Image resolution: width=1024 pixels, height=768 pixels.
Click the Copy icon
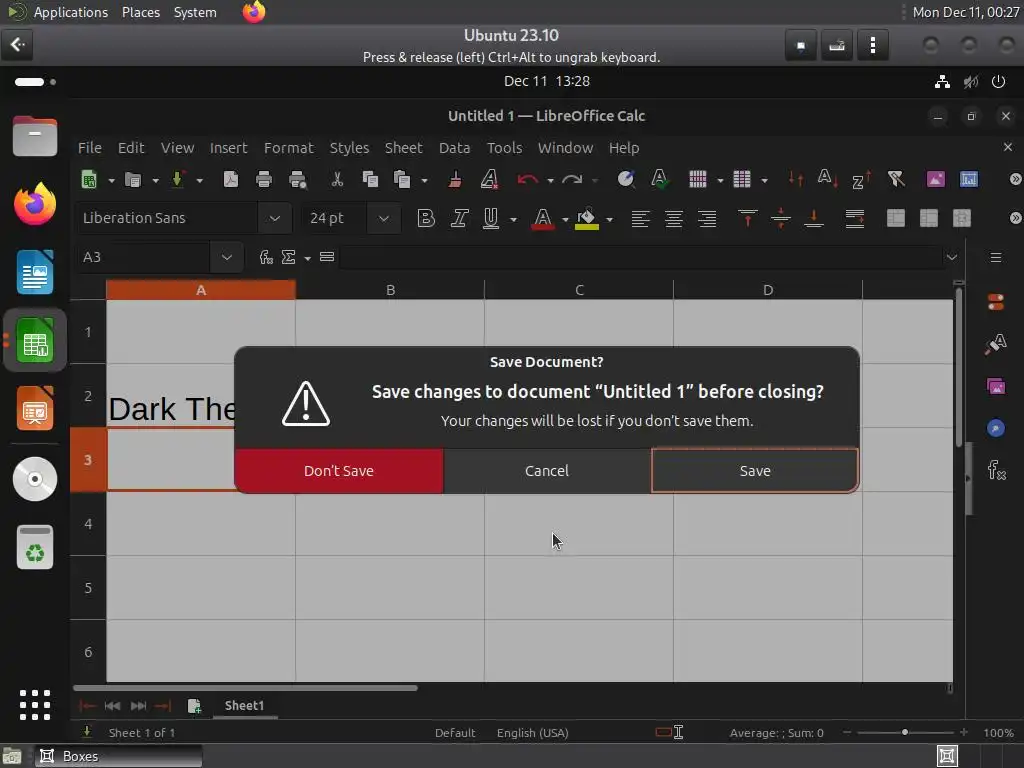pyautogui.click(x=370, y=180)
